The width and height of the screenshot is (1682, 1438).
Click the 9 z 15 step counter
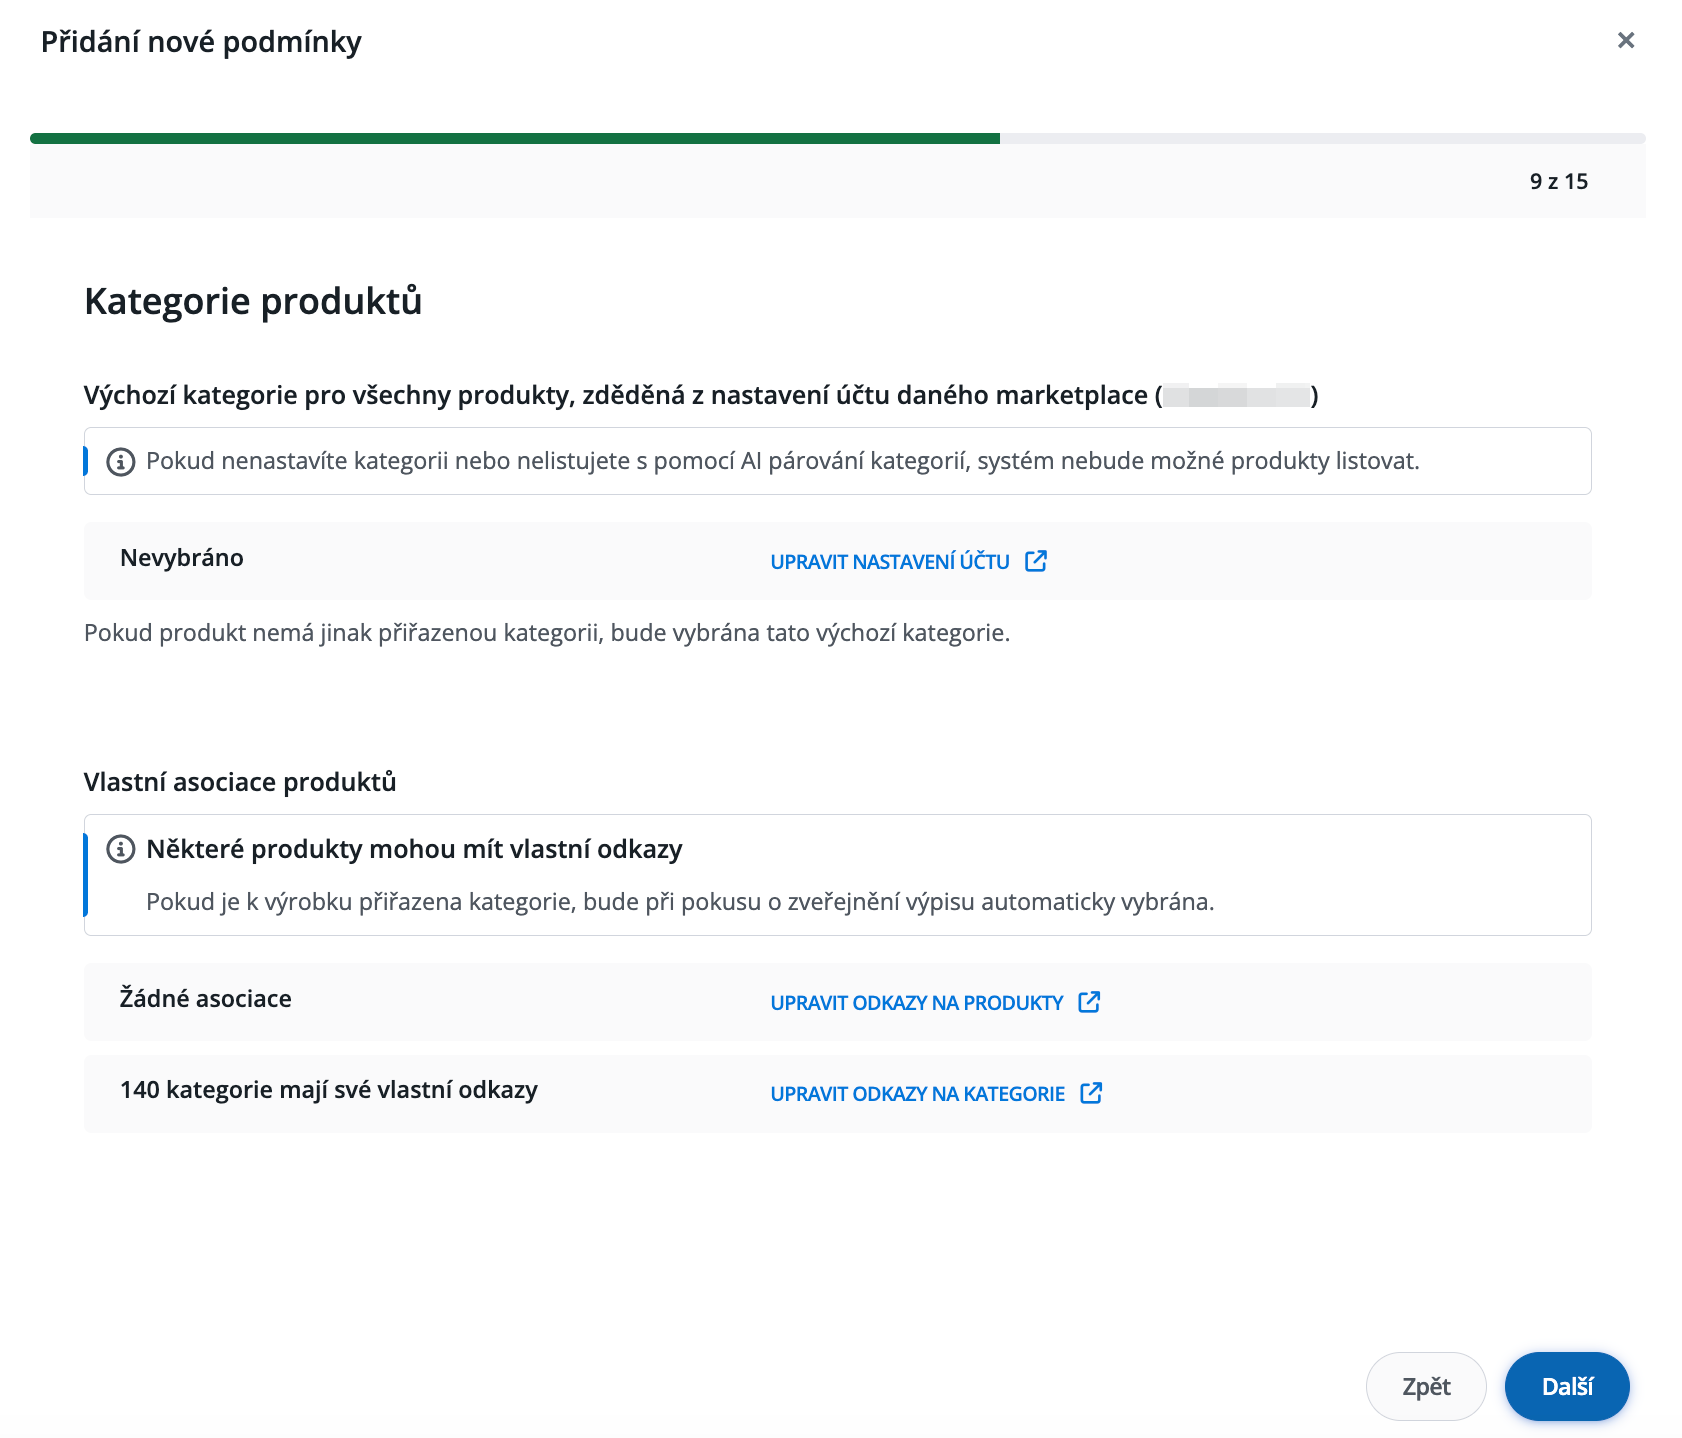point(1558,181)
